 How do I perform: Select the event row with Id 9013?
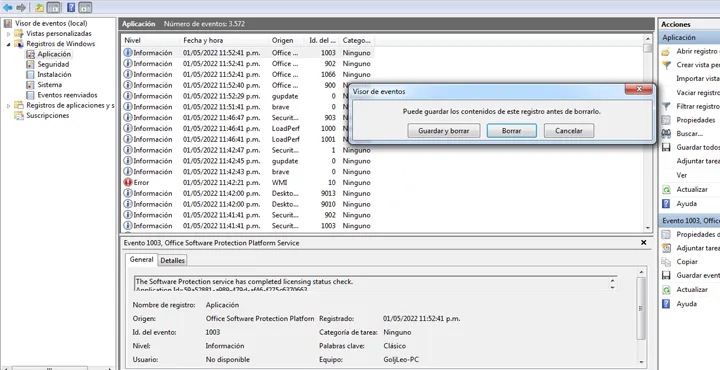247,193
